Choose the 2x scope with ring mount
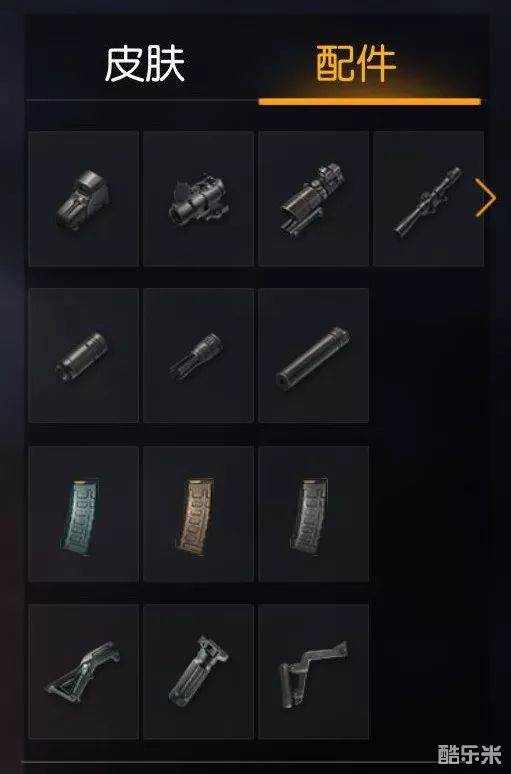This screenshot has width=511, height=774. click(198, 199)
